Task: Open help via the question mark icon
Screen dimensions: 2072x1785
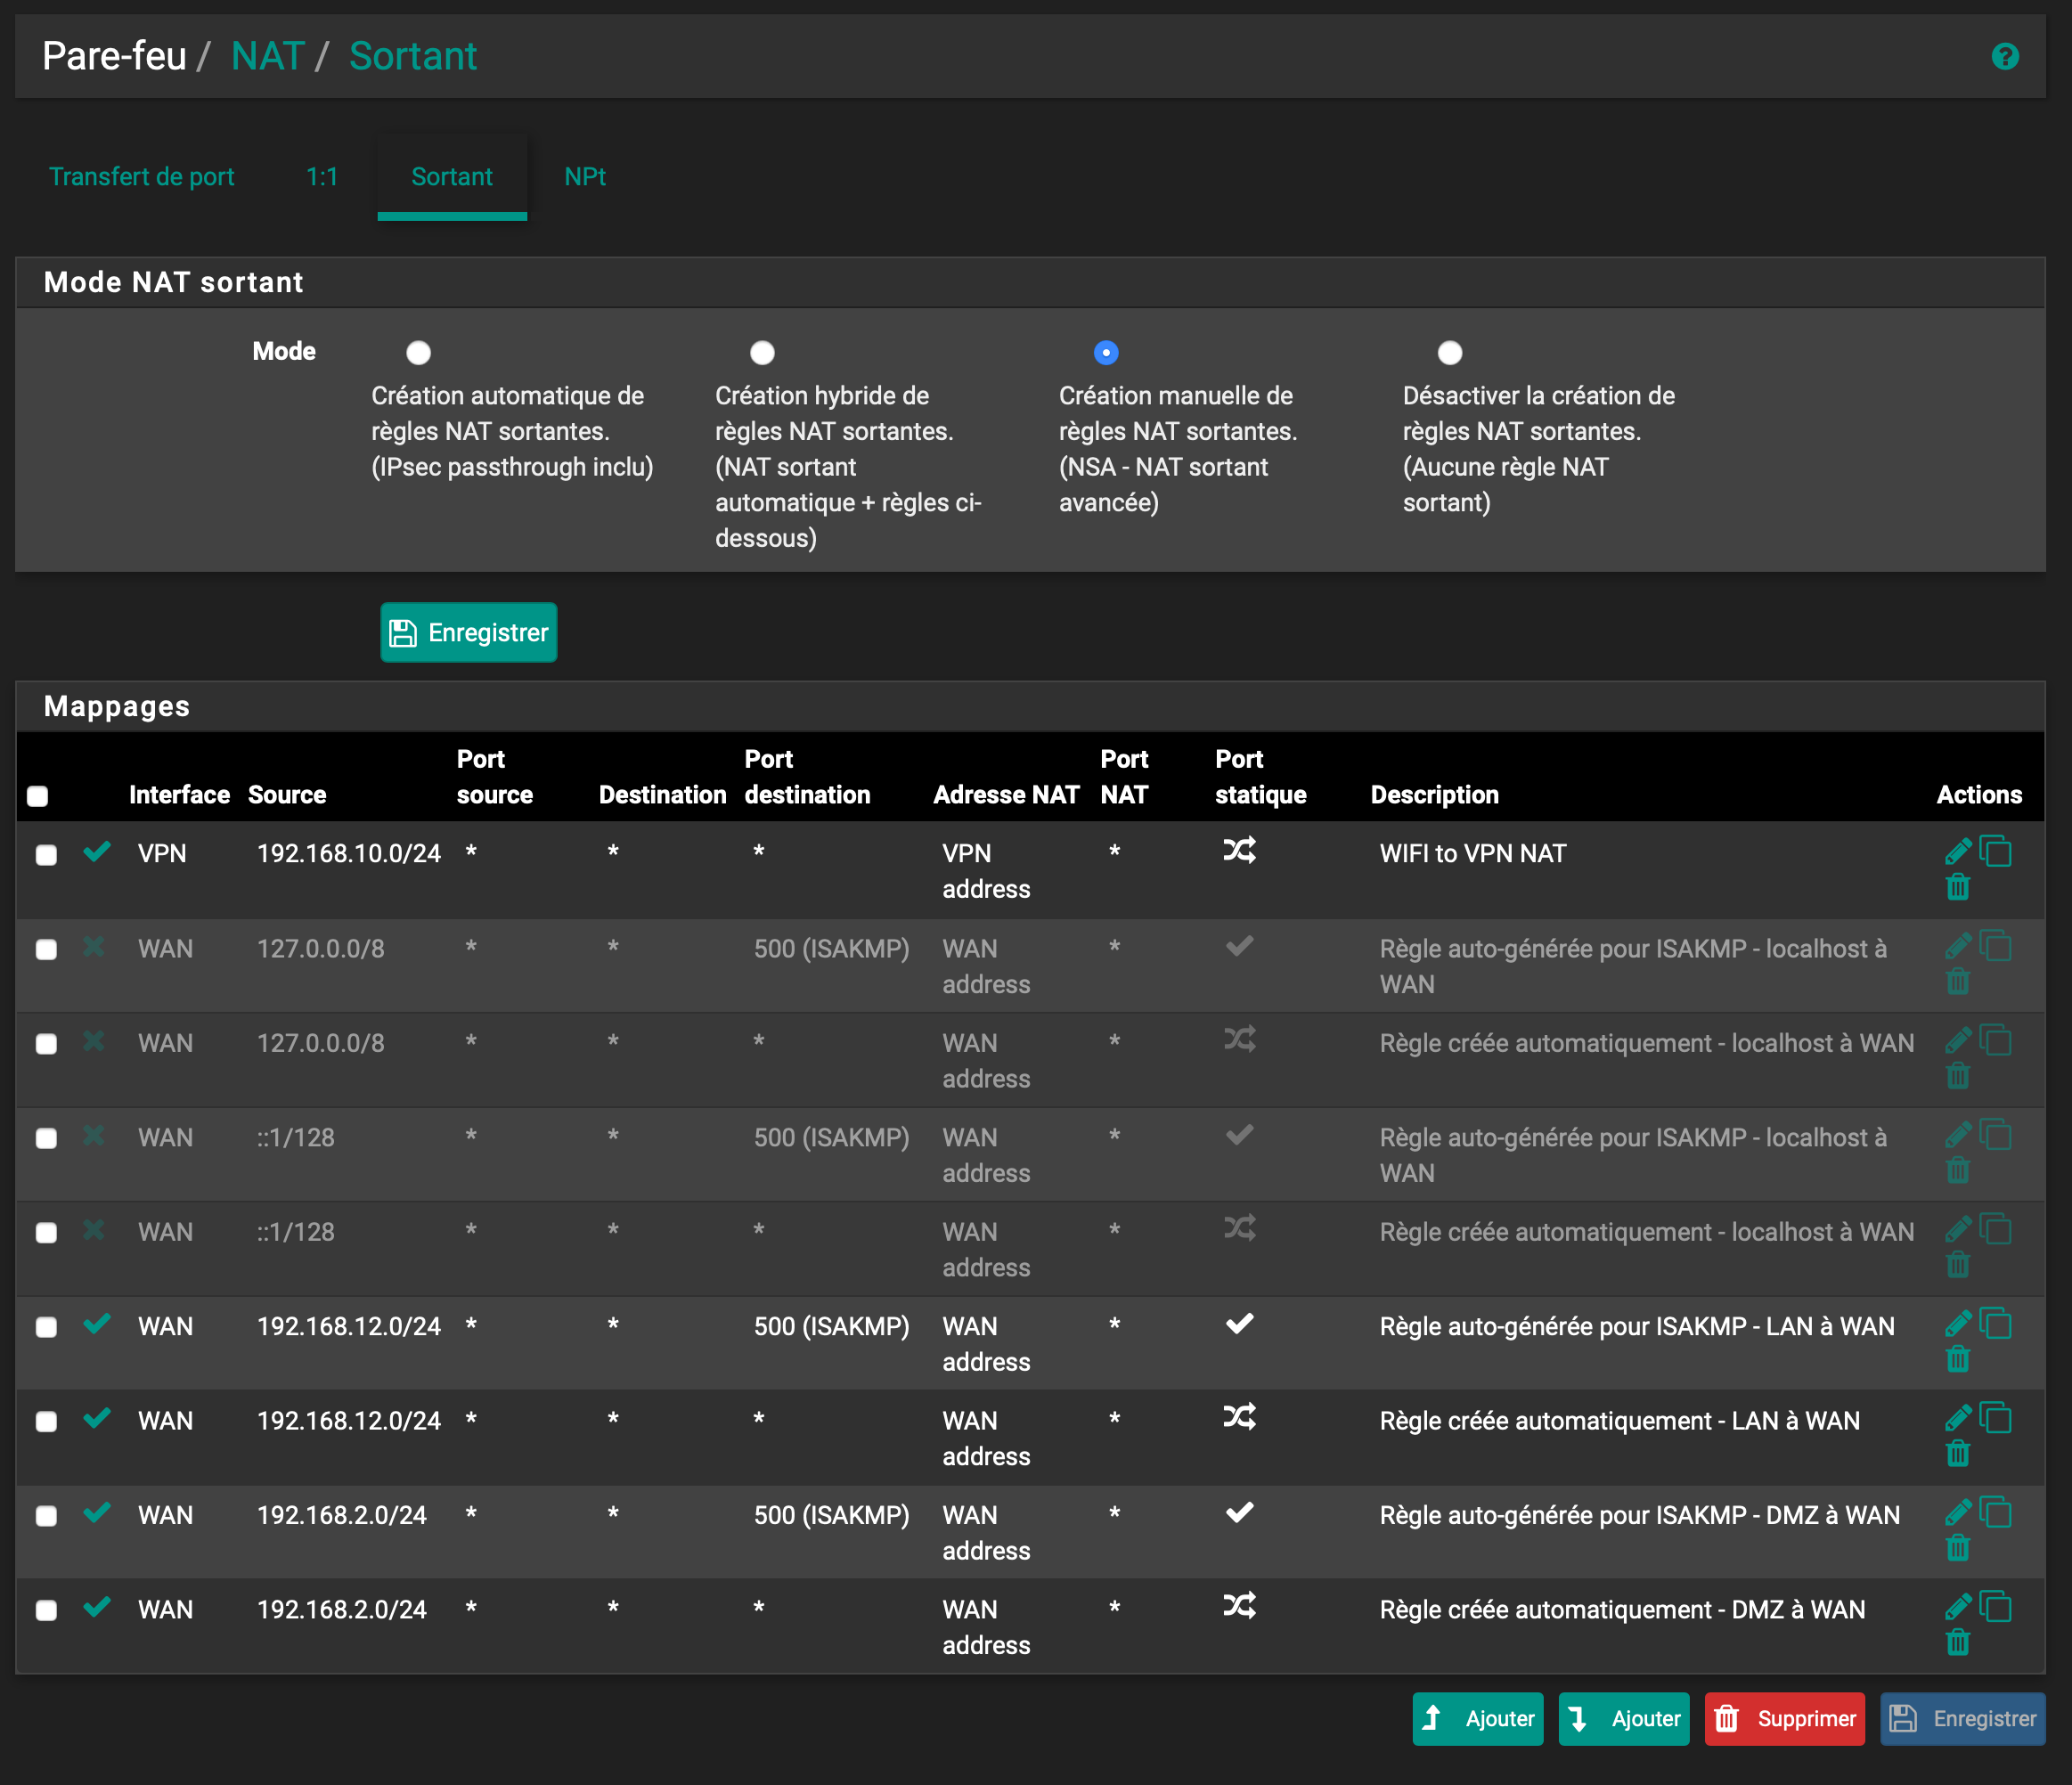Action: tap(2004, 57)
